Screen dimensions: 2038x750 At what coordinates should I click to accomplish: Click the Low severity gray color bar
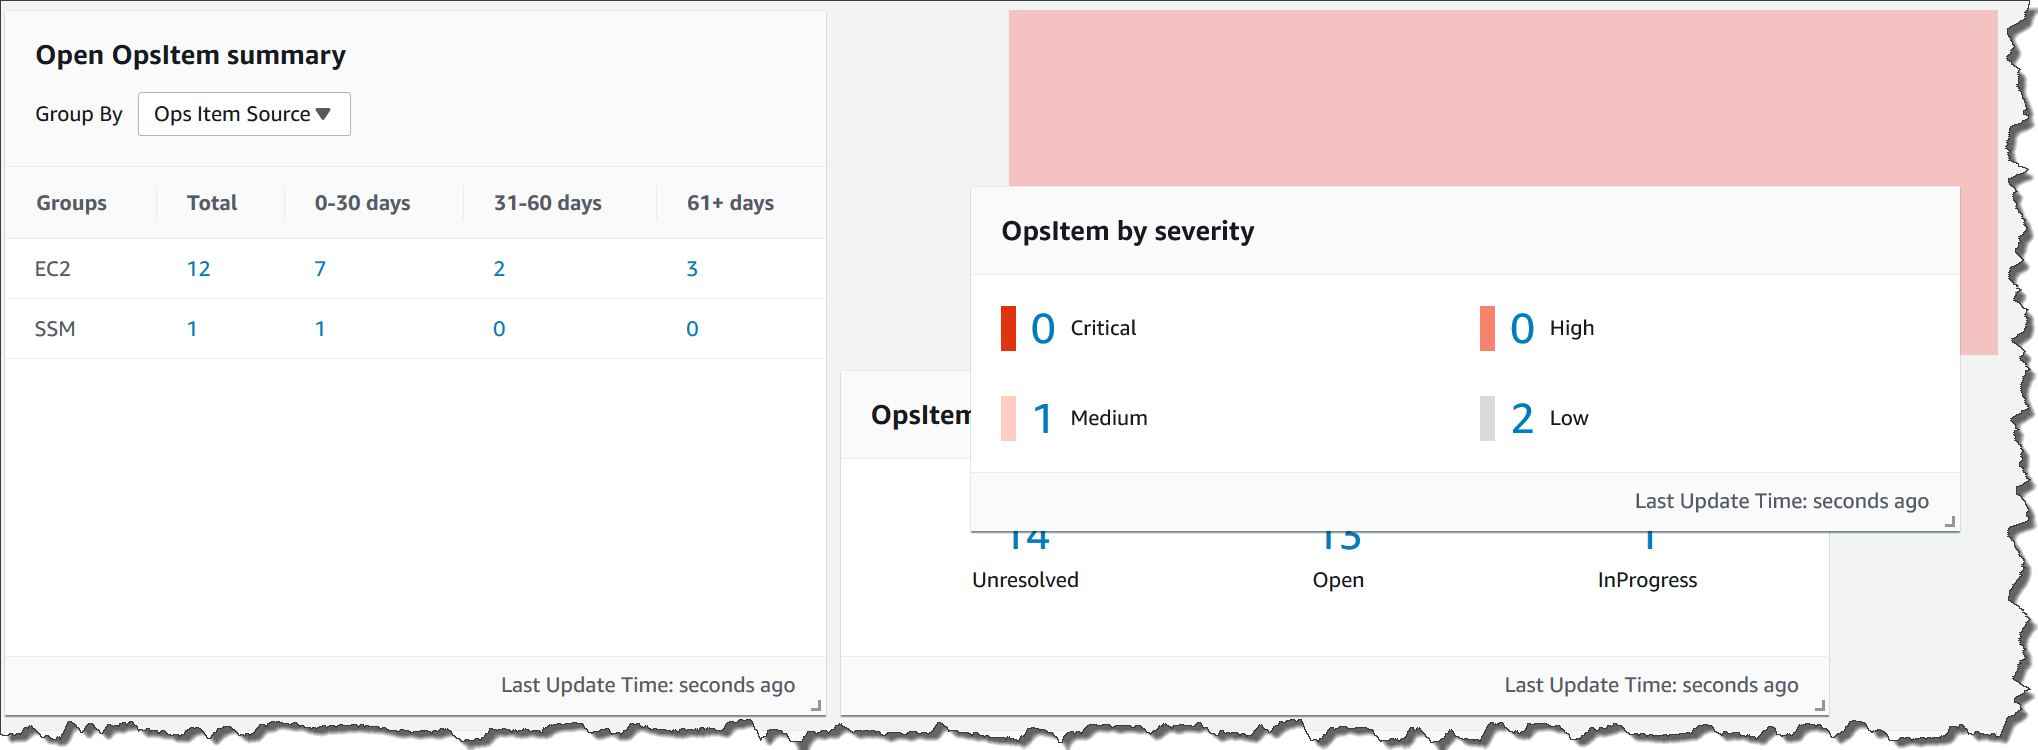[x=1489, y=418]
